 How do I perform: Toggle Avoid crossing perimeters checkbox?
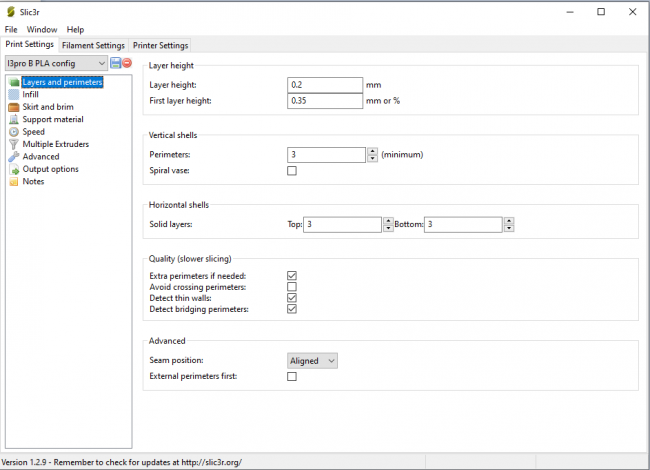pyautogui.click(x=292, y=287)
